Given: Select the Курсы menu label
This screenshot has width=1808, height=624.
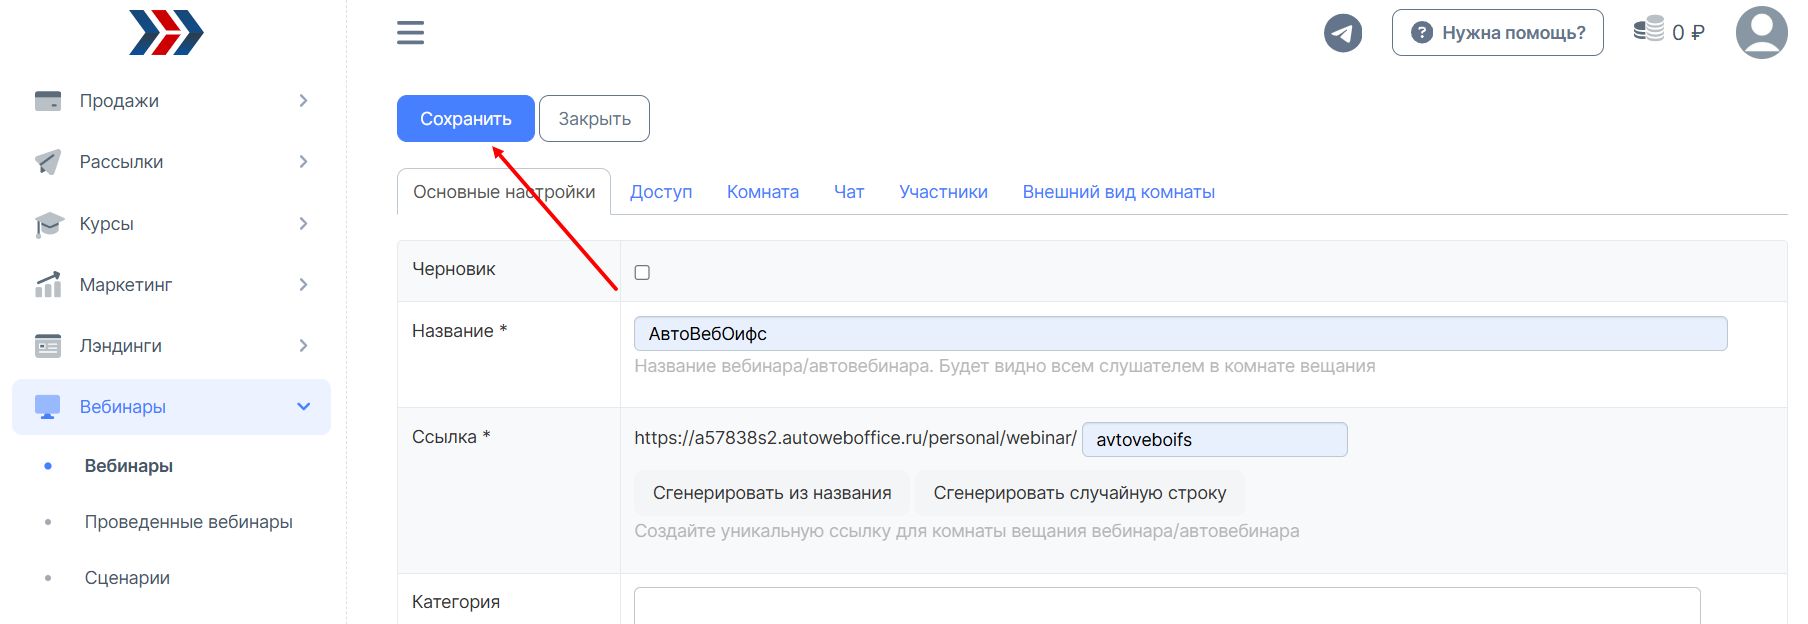Looking at the screenshot, I should point(106,224).
